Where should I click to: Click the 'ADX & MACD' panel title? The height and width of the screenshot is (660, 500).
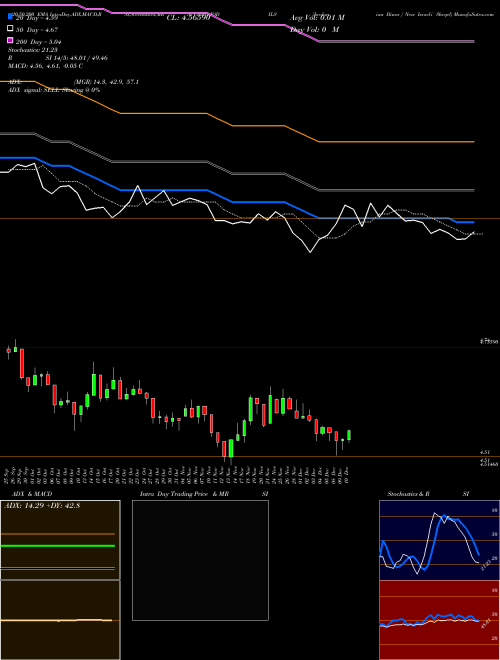click(32, 494)
